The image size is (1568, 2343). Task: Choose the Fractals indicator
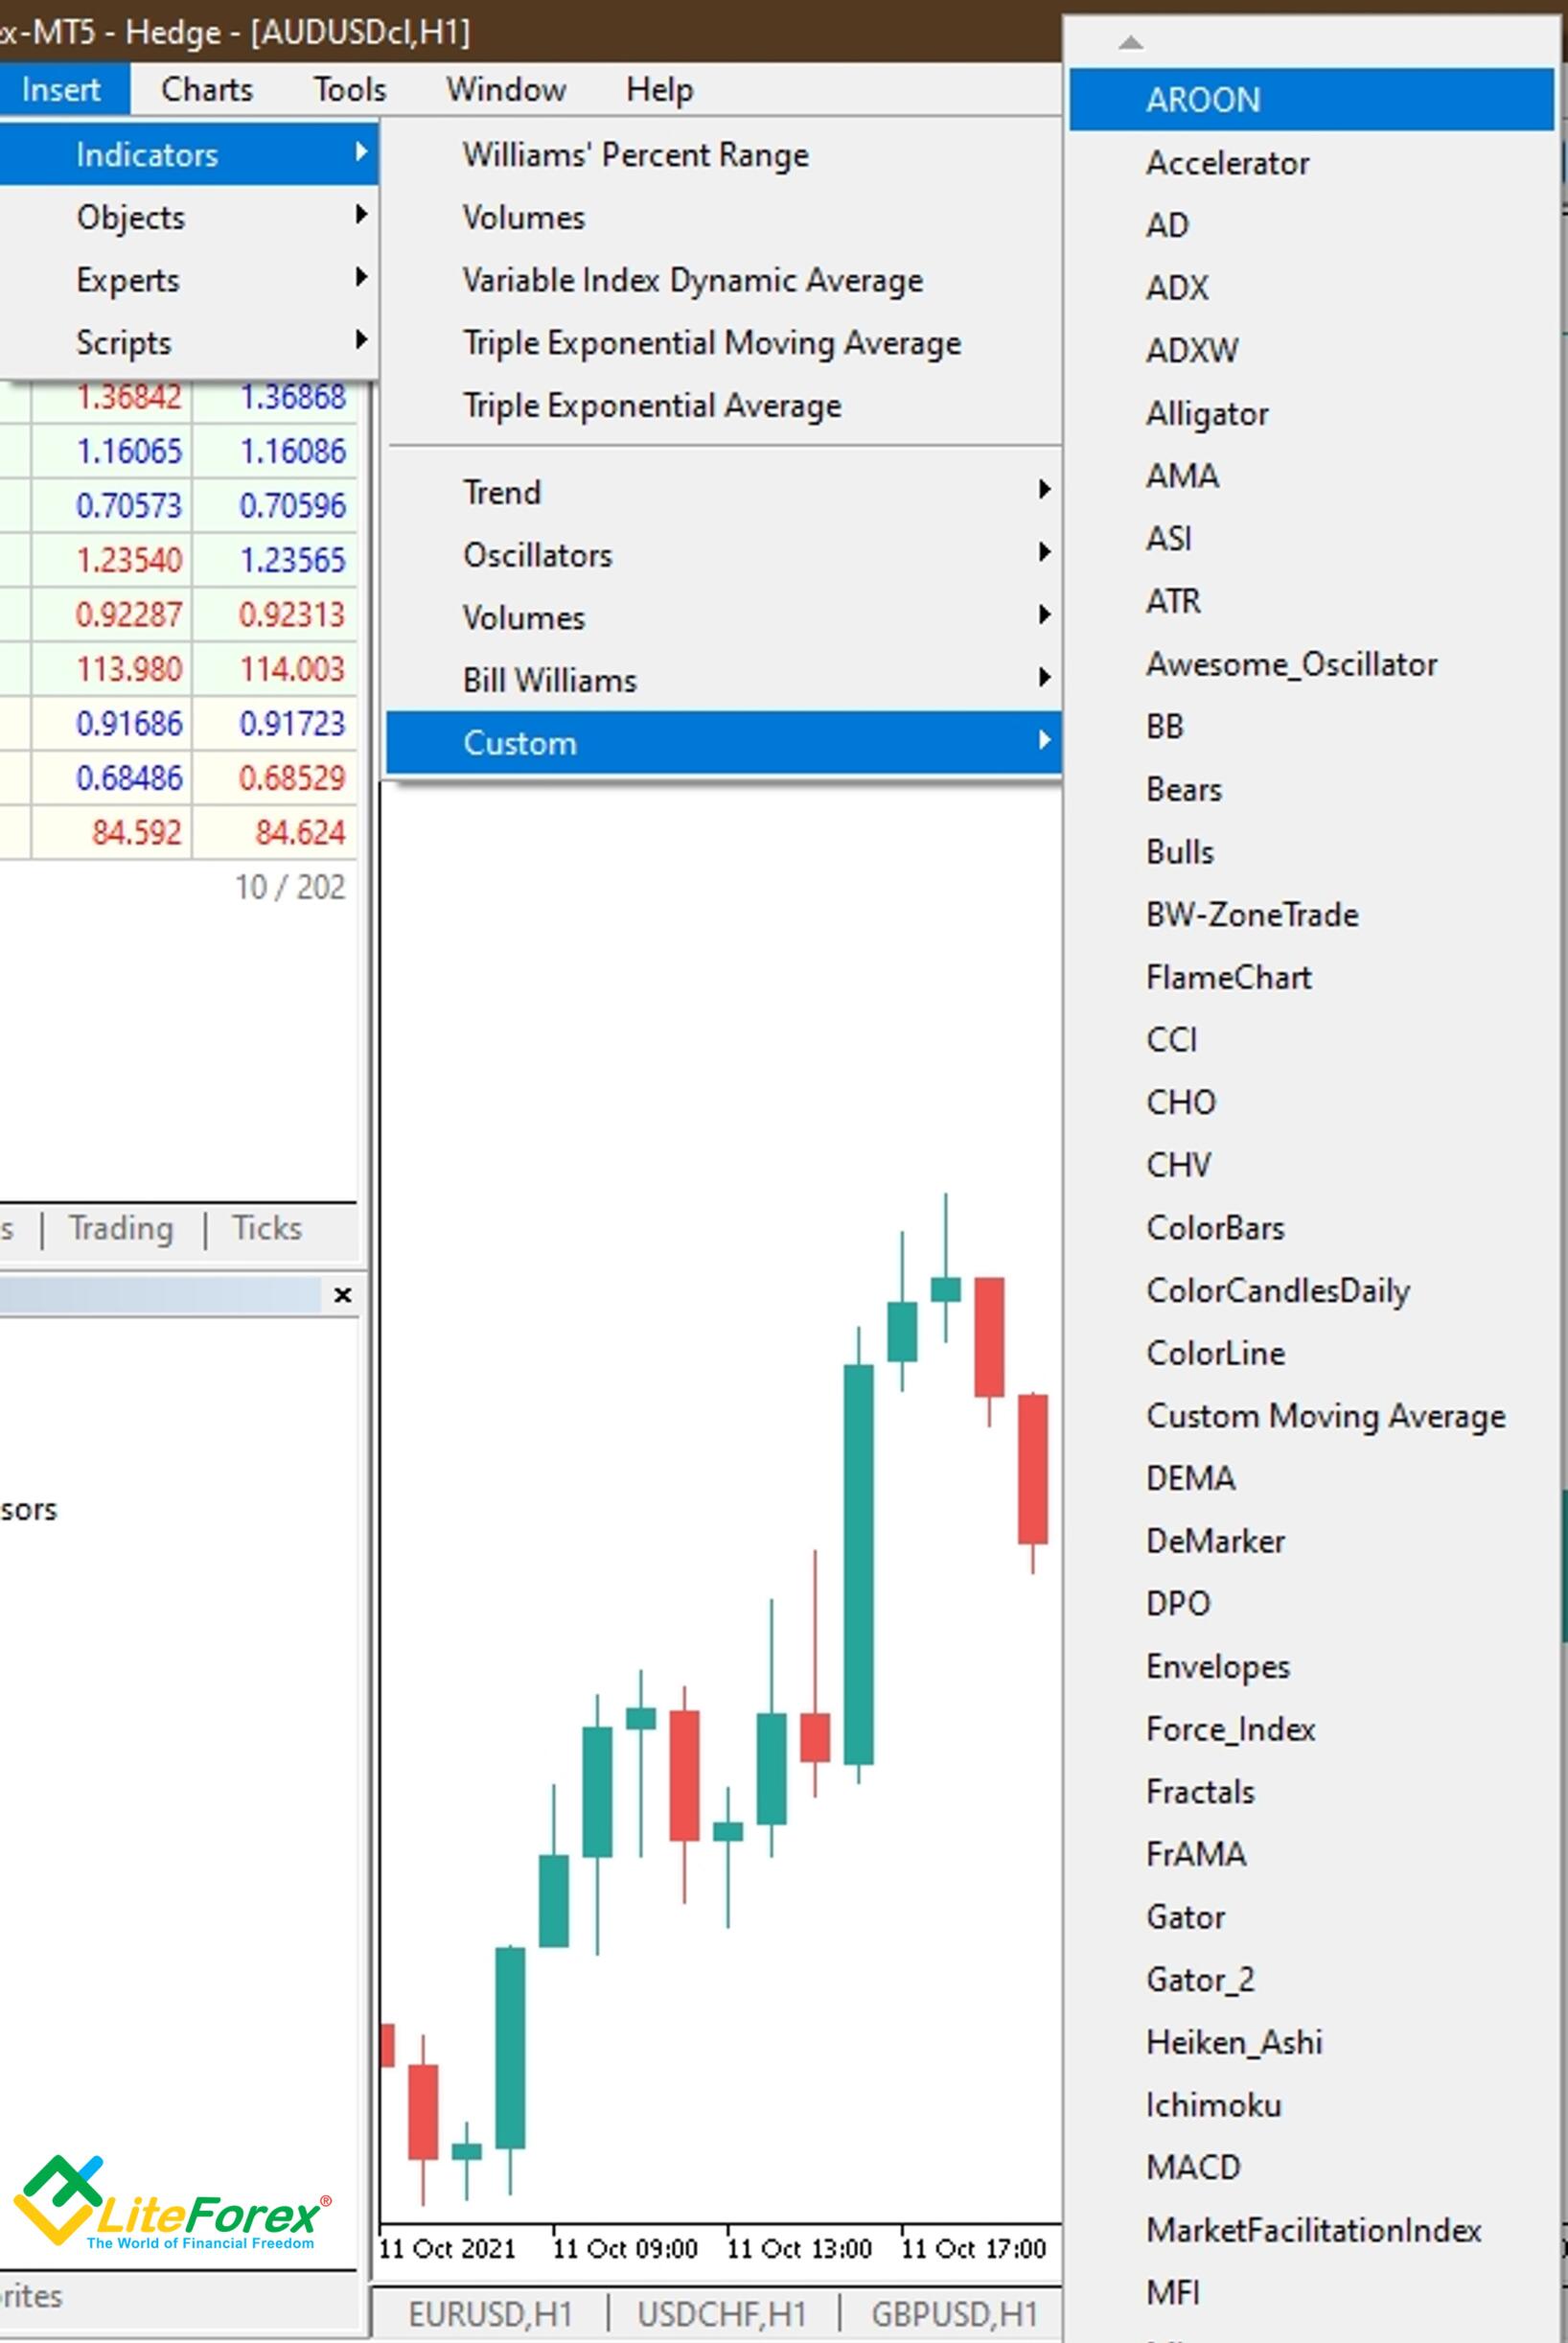(1201, 1791)
